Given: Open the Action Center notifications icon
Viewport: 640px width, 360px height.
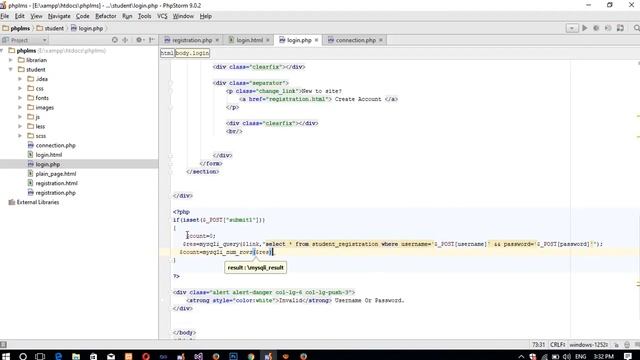Looking at the screenshot, I should tap(628, 356).
